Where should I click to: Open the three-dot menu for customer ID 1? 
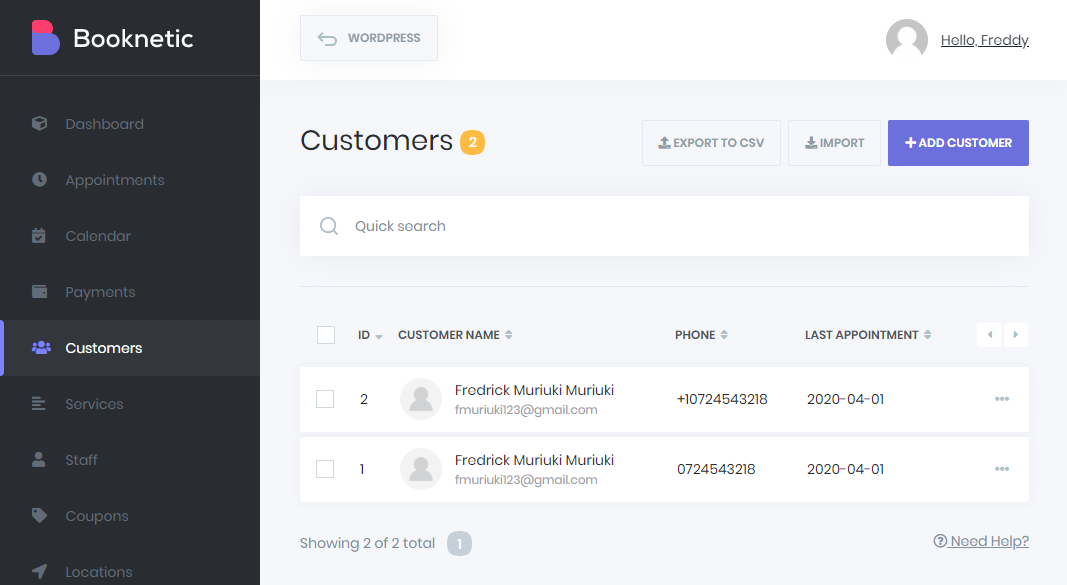tap(1002, 469)
